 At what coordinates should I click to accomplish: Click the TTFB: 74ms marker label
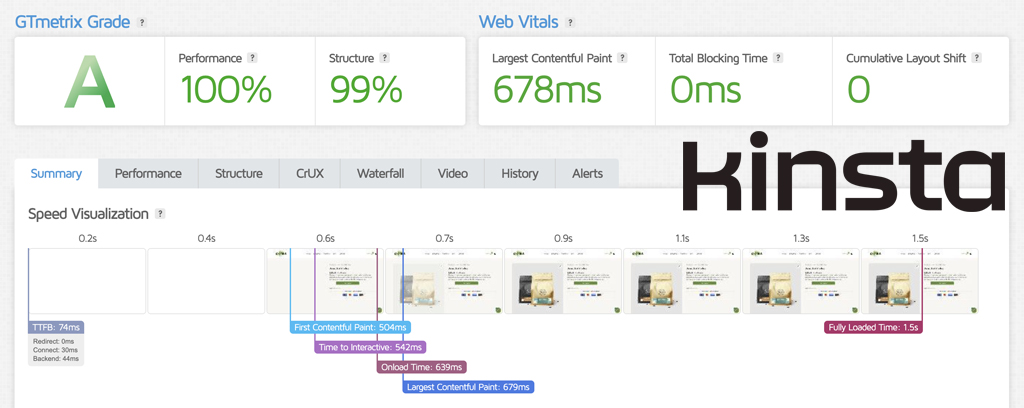point(56,328)
